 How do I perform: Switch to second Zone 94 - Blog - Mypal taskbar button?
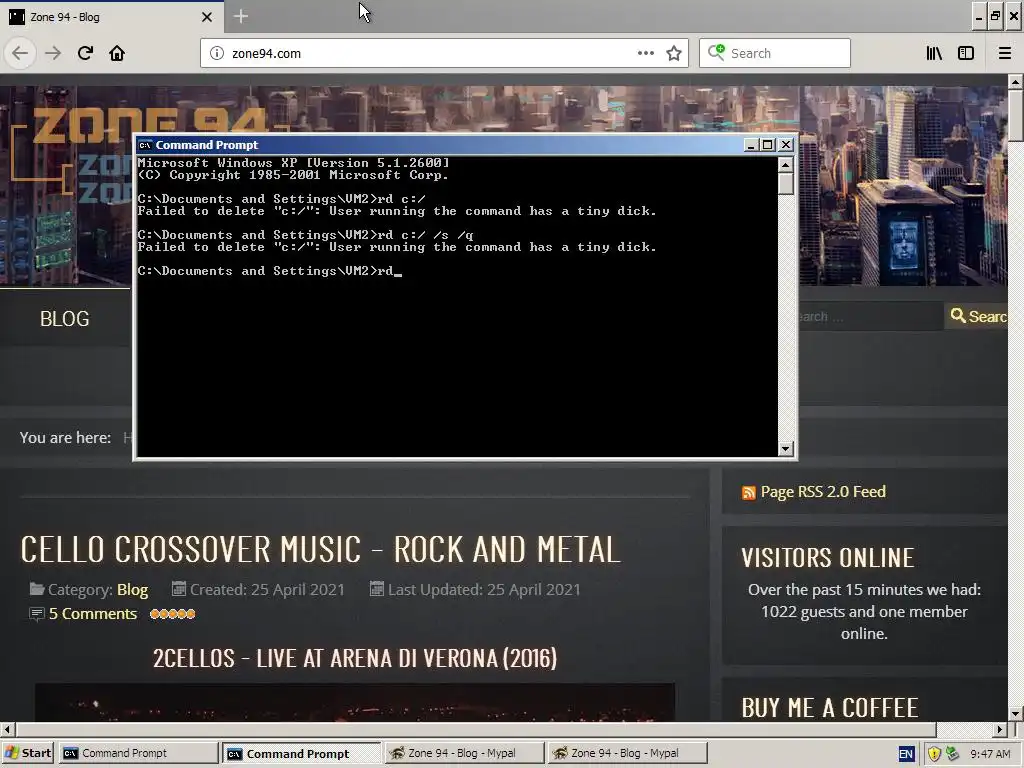627,753
